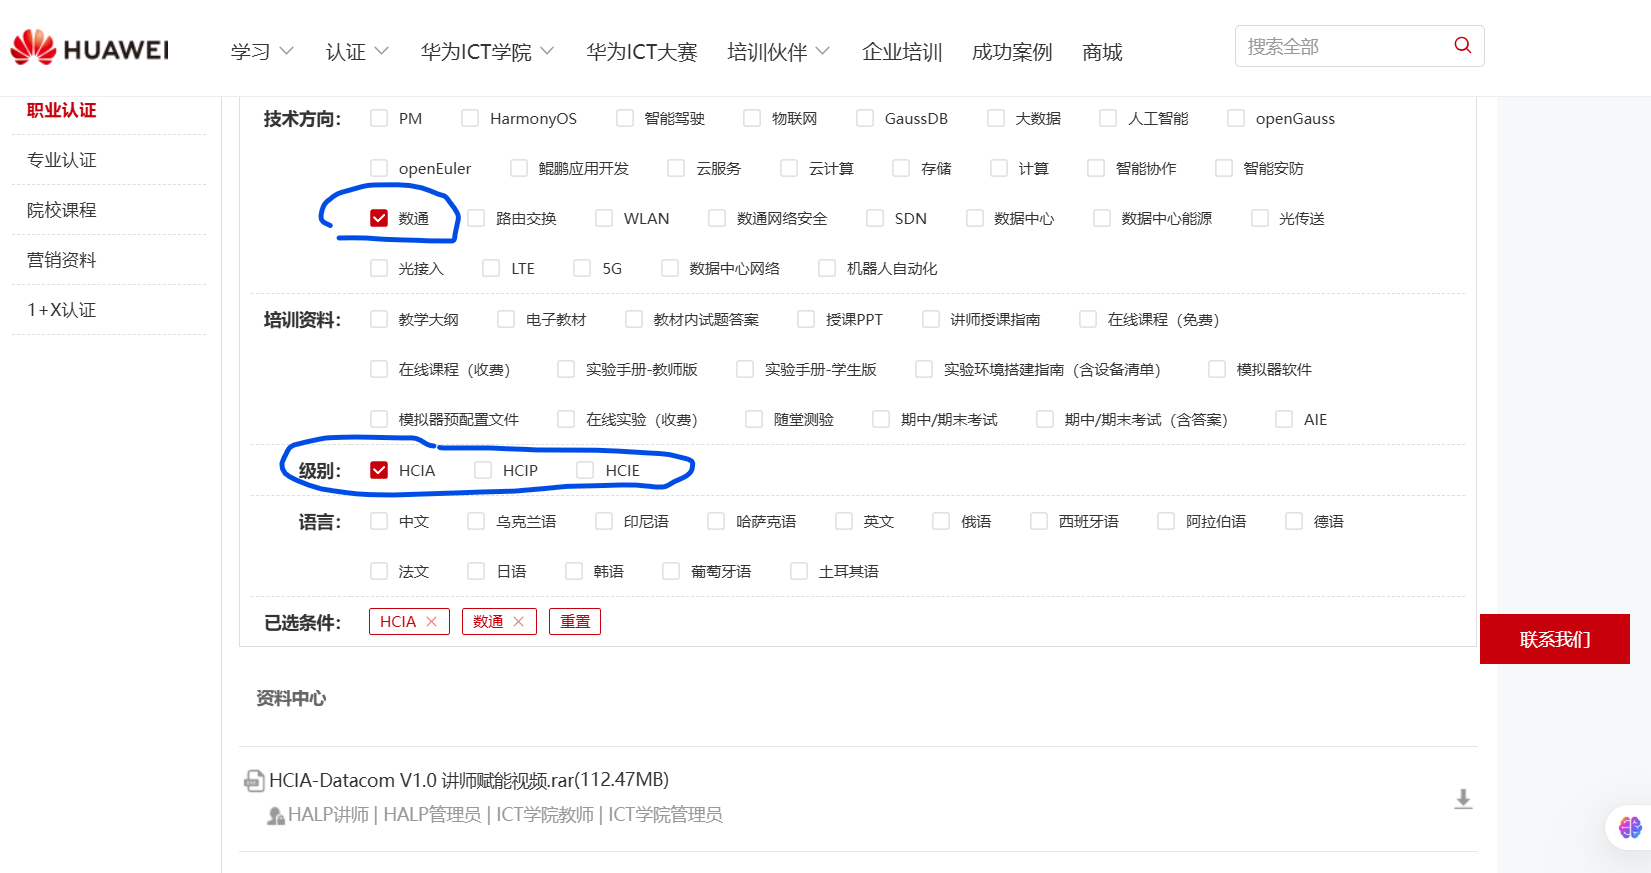Check the 智能驾驶 checkbox
Viewport: 1651px width, 873px height.
[625, 118]
